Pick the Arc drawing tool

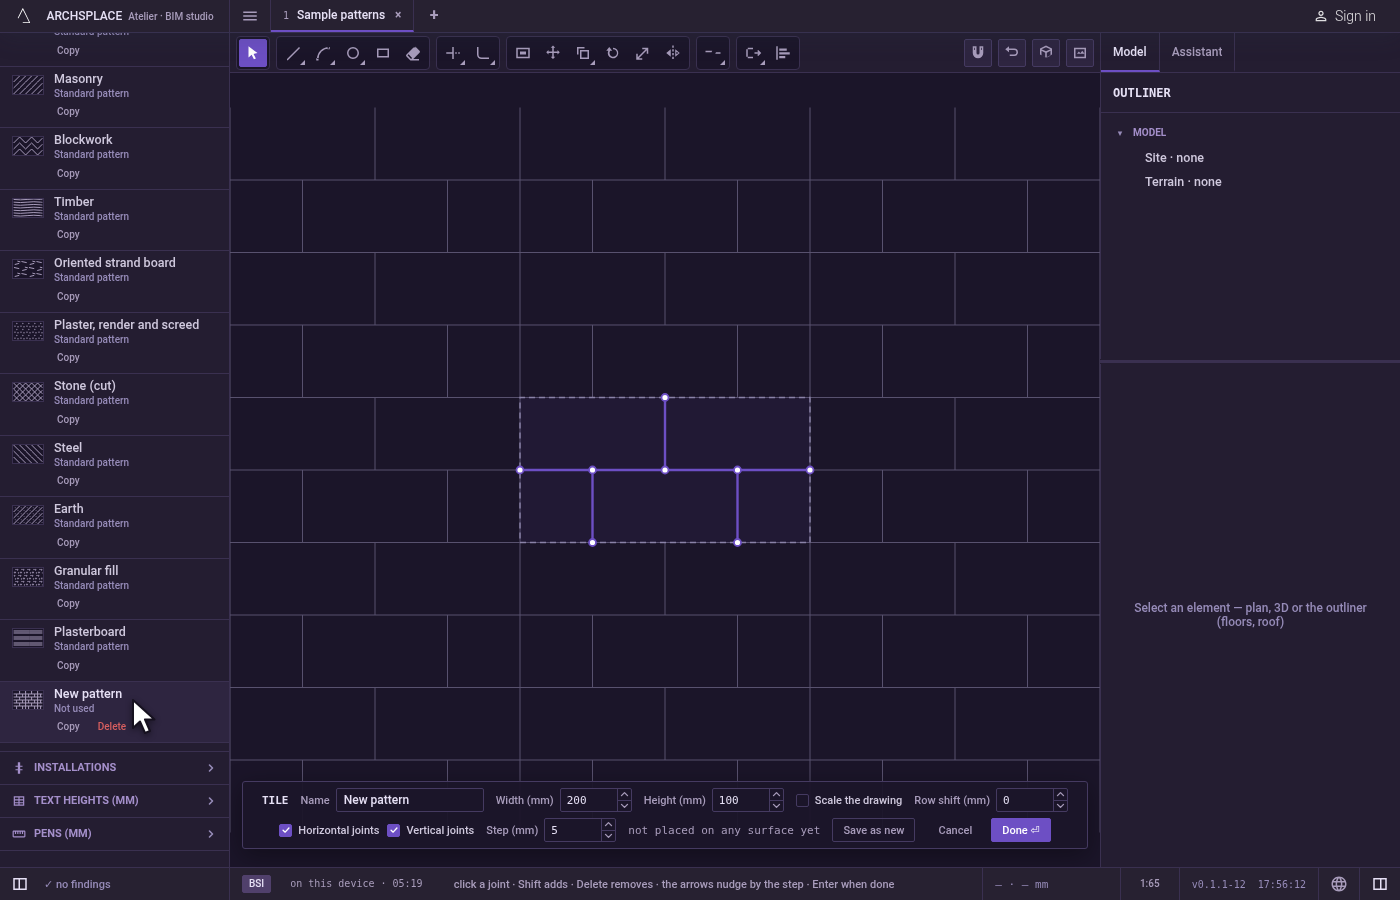pyautogui.click(x=323, y=53)
